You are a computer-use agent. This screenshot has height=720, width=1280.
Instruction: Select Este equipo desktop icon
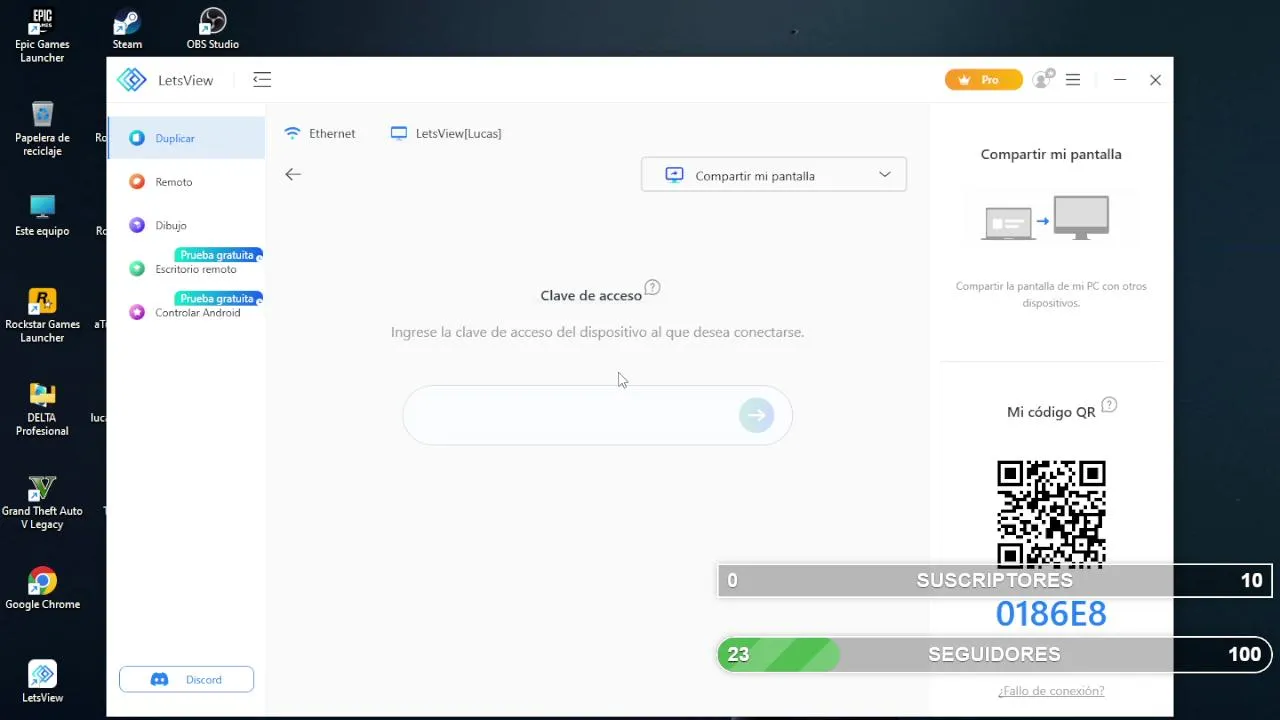(42, 215)
